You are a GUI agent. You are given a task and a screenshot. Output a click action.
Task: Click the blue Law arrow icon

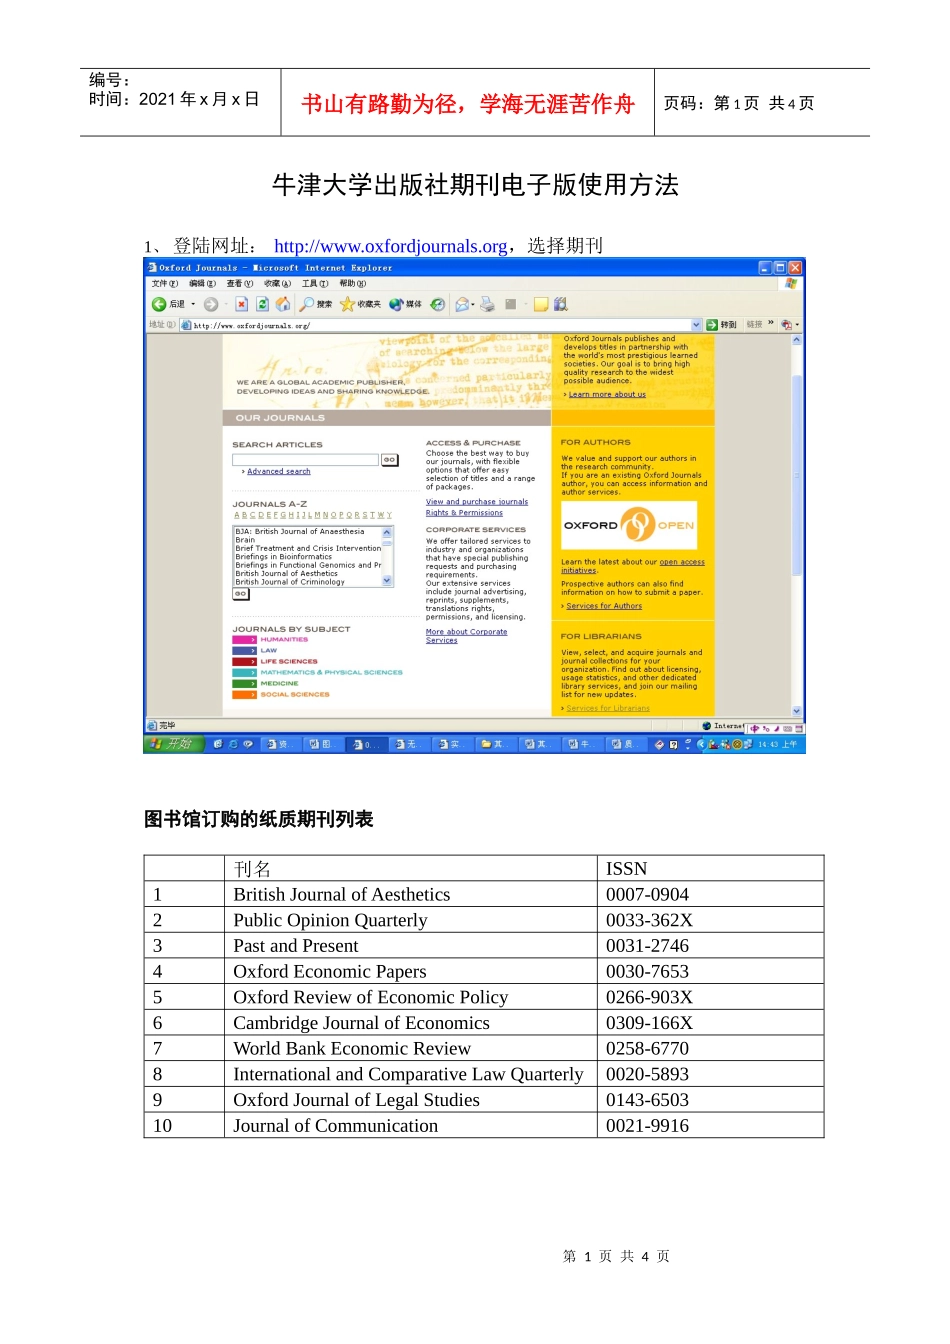(x=245, y=650)
